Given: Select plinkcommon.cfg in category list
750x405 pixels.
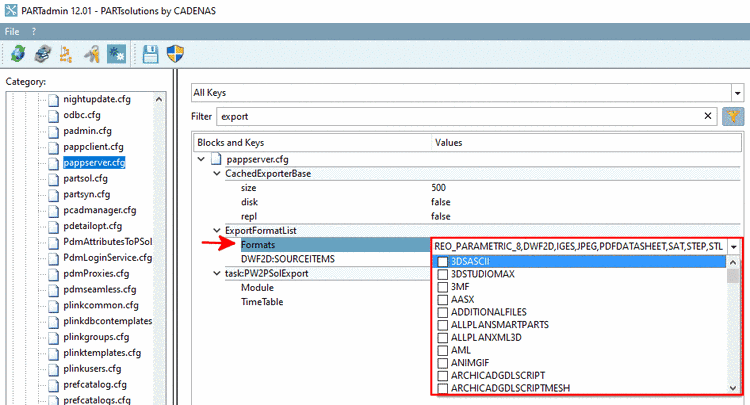Looking at the screenshot, I should 101,305.
